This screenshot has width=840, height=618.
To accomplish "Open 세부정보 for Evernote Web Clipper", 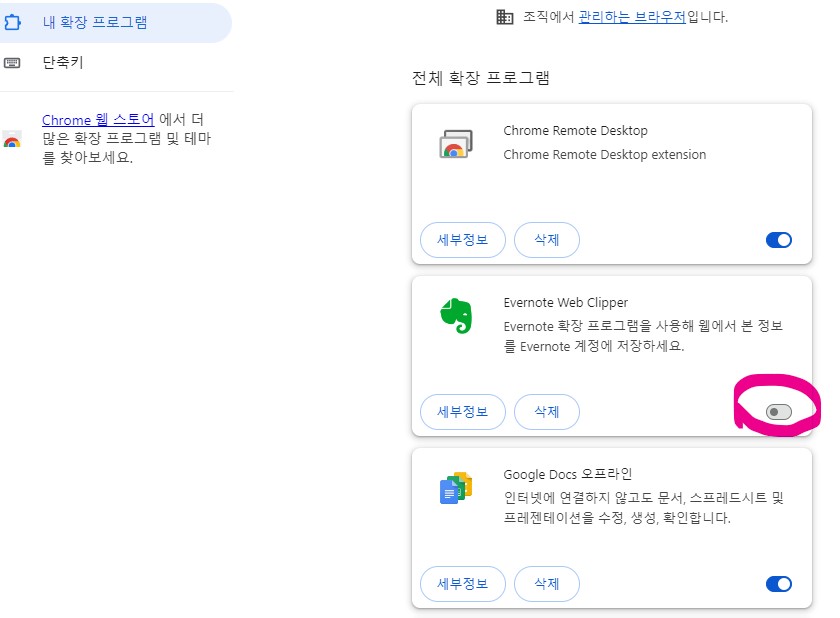I will tap(463, 412).
